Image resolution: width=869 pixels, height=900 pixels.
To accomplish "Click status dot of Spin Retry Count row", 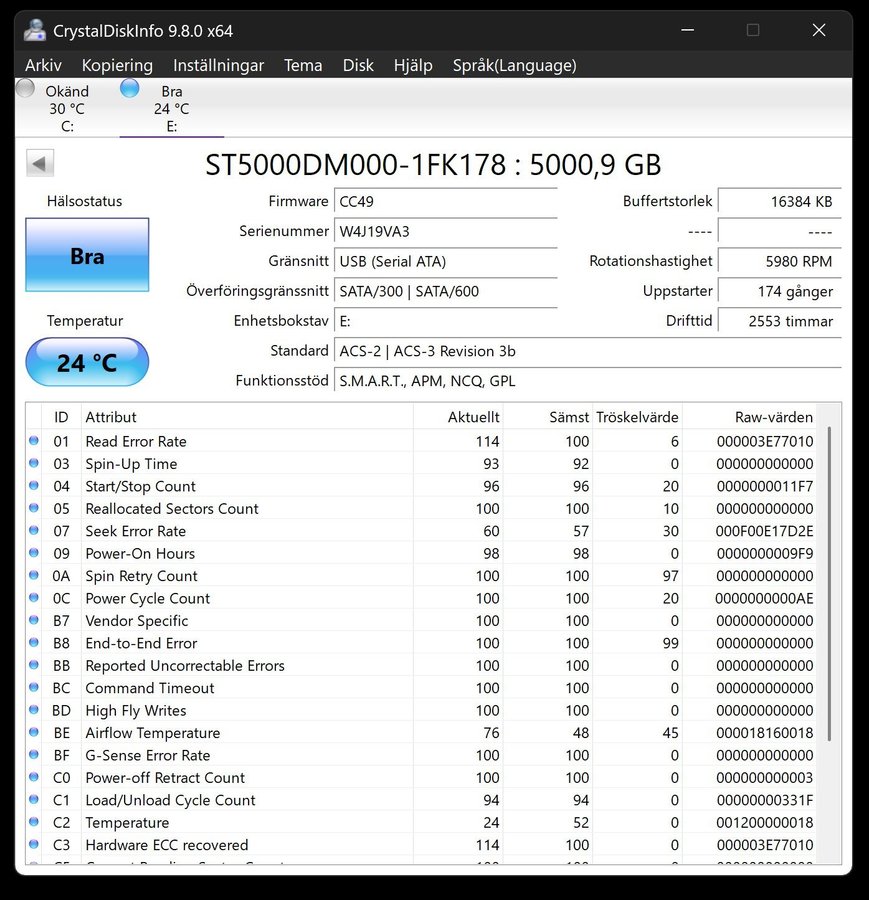I will click(34, 575).
